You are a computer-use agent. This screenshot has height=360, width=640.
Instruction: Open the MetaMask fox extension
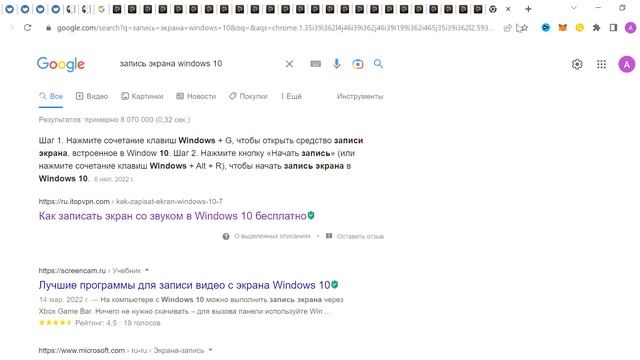click(x=562, y=28)
